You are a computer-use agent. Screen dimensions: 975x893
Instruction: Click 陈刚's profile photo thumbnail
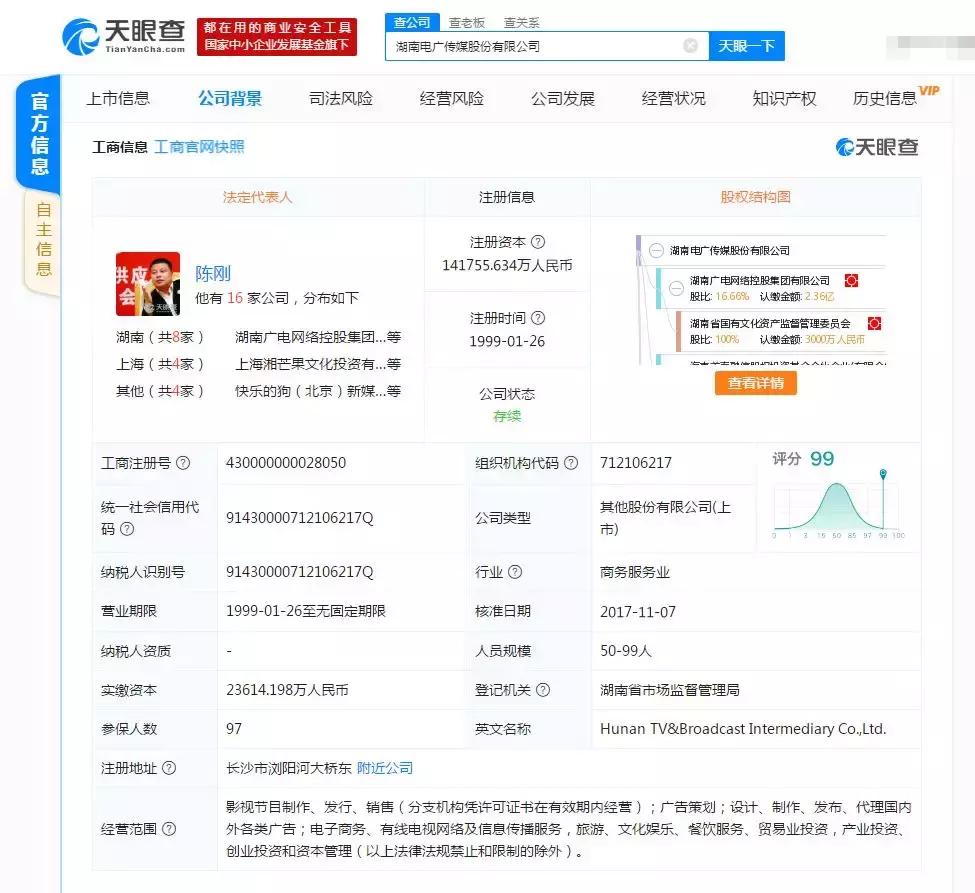tap(147, 284)
